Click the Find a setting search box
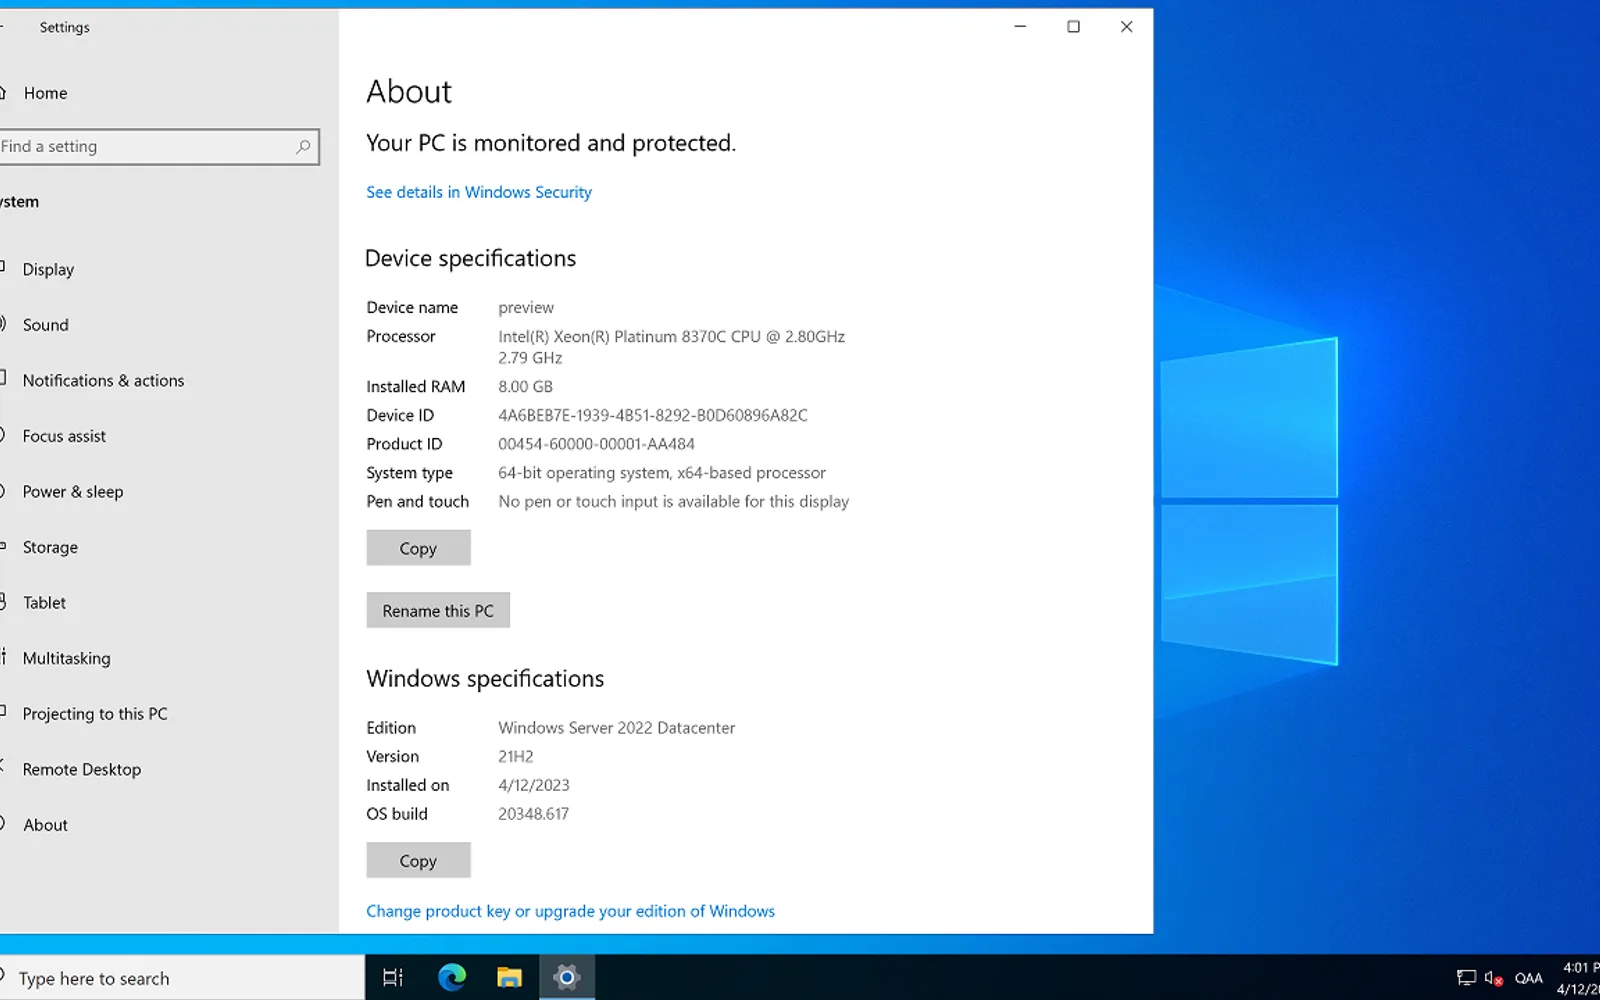This screenshot has height=1000, width=1600. [158, 146]
